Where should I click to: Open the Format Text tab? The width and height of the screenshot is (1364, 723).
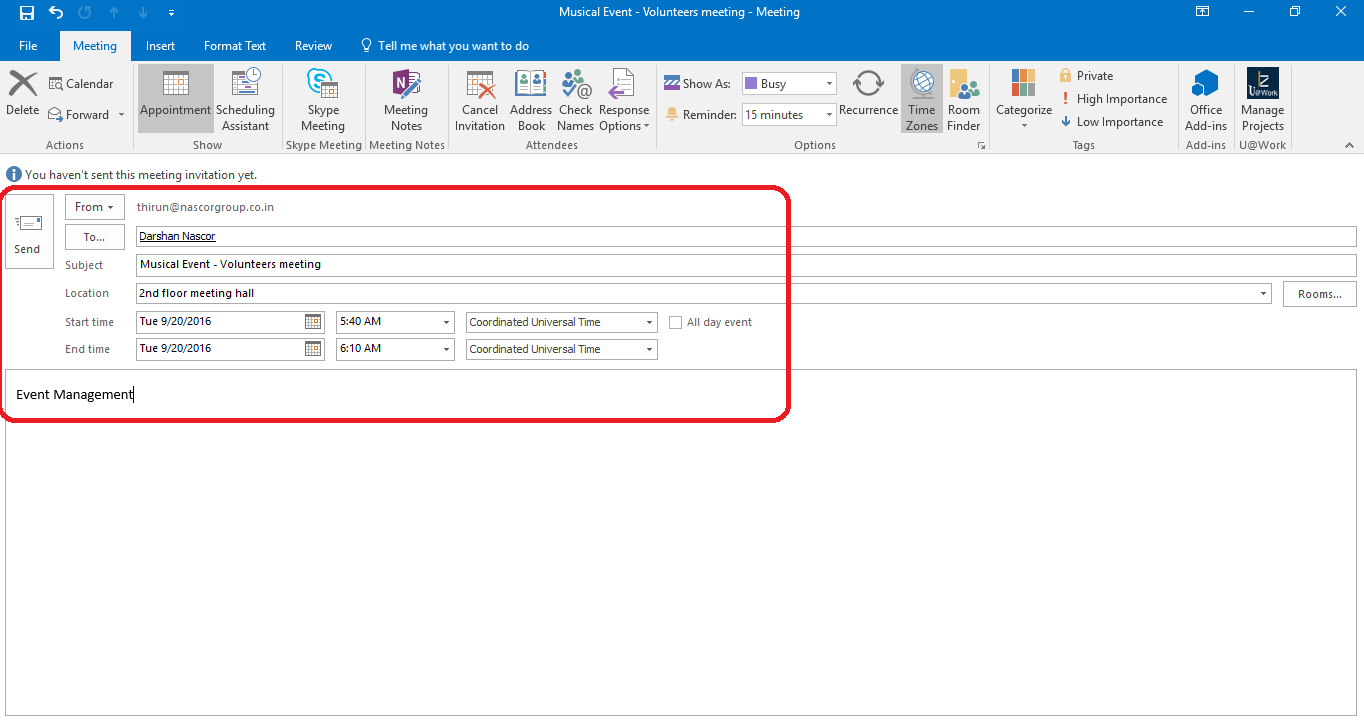coord(235,46)
